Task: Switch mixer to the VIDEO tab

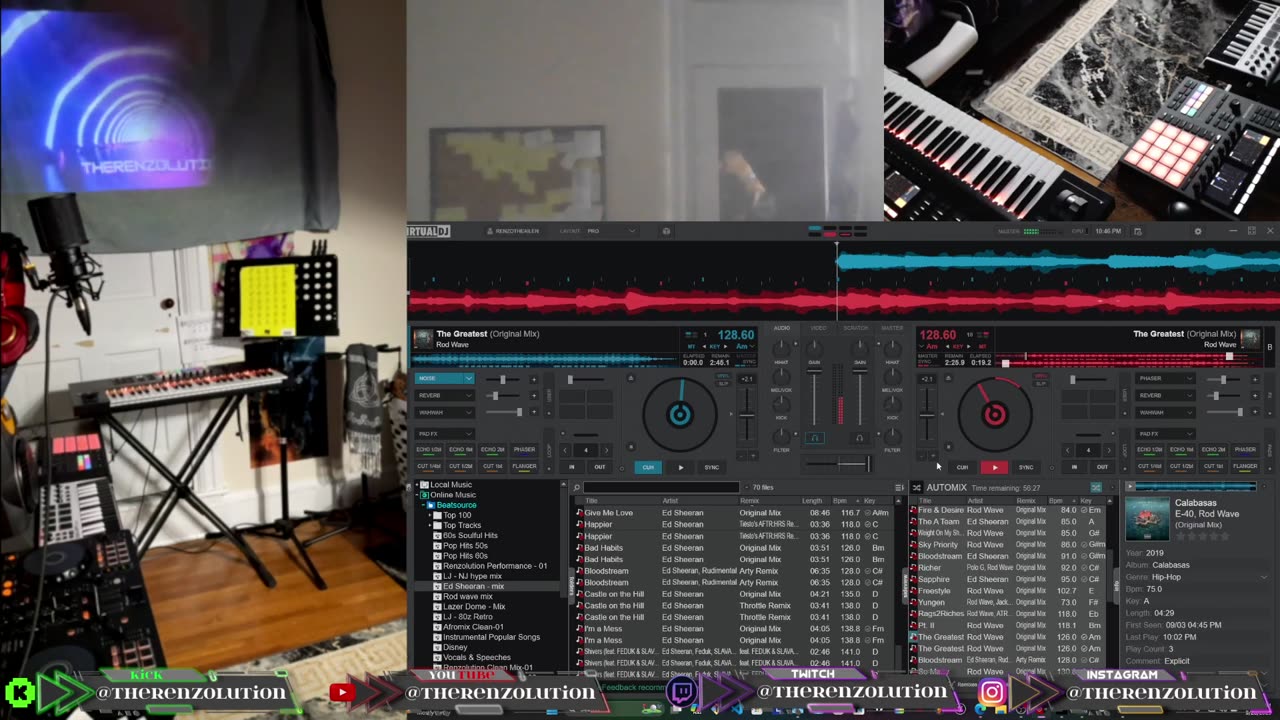Action: [x=819, y=328]
